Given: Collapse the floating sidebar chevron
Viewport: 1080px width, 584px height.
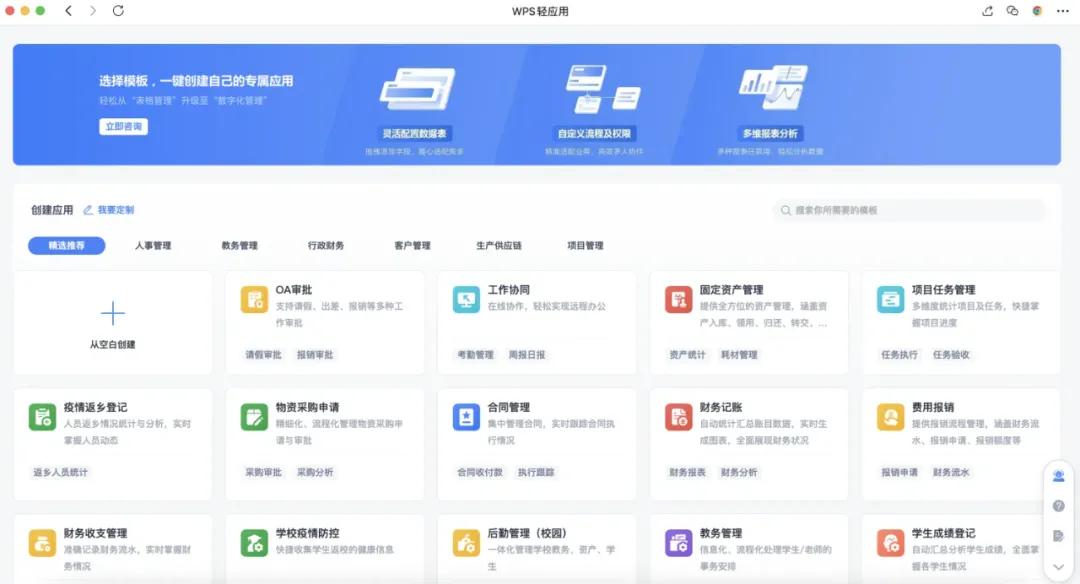Looking at the screenshot, I should point(1059,567).
